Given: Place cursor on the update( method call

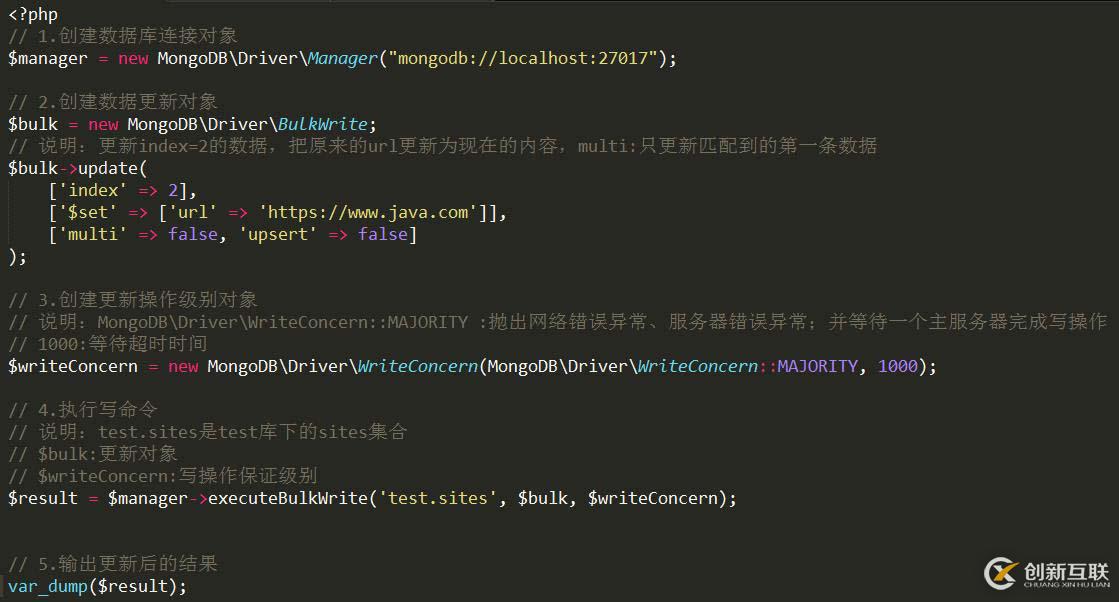Looking at the screenshot, I should click(x=112, y=169).
